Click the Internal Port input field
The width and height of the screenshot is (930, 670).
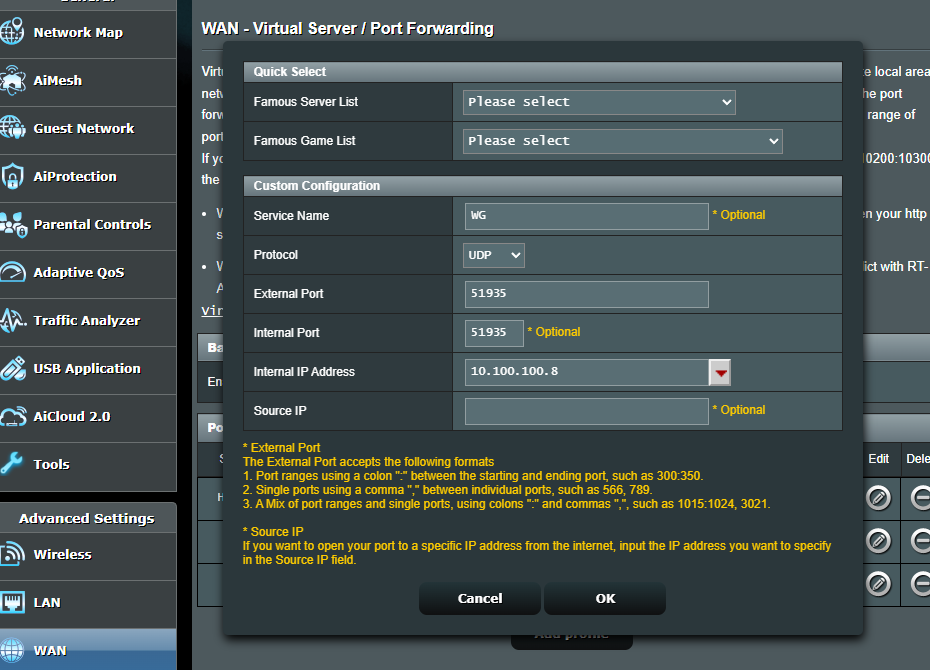click(494, 333)
